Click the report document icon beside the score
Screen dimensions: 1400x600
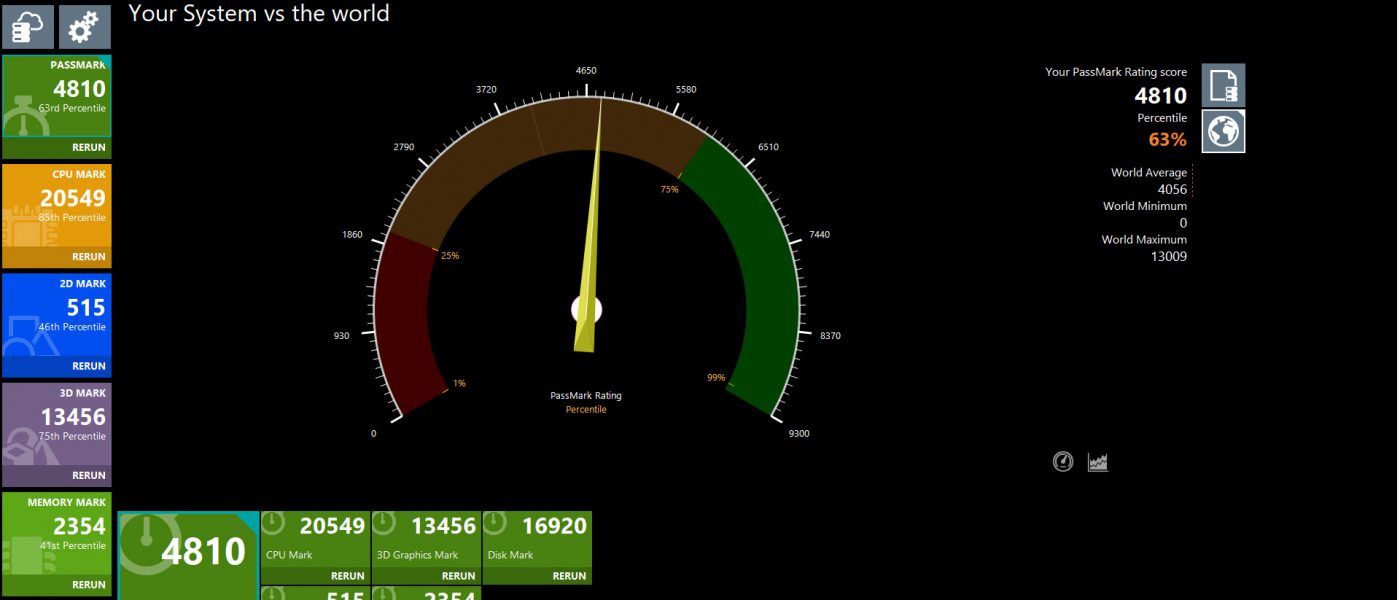point(1223,86)
